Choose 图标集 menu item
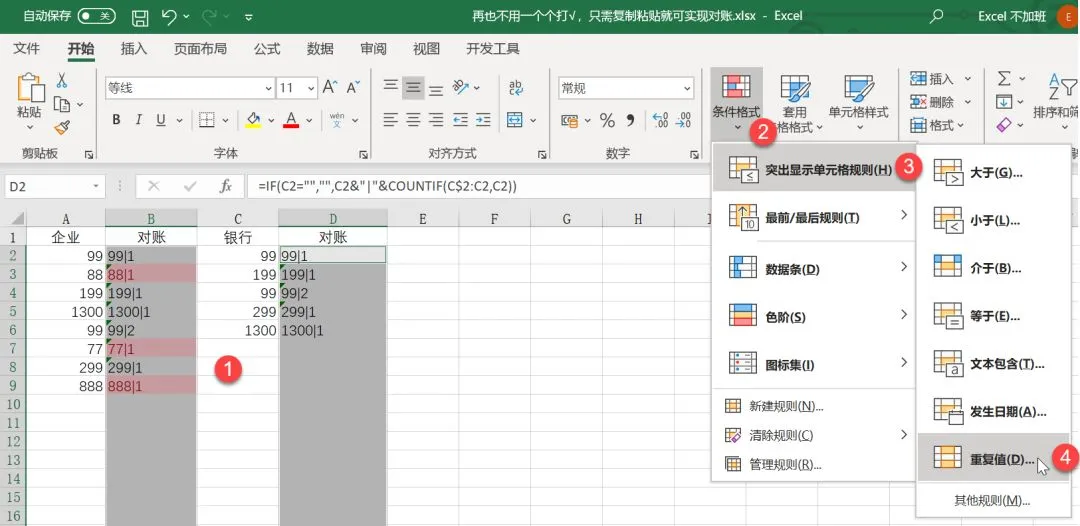Screen dimensions: 1080x526 (814, 365)
